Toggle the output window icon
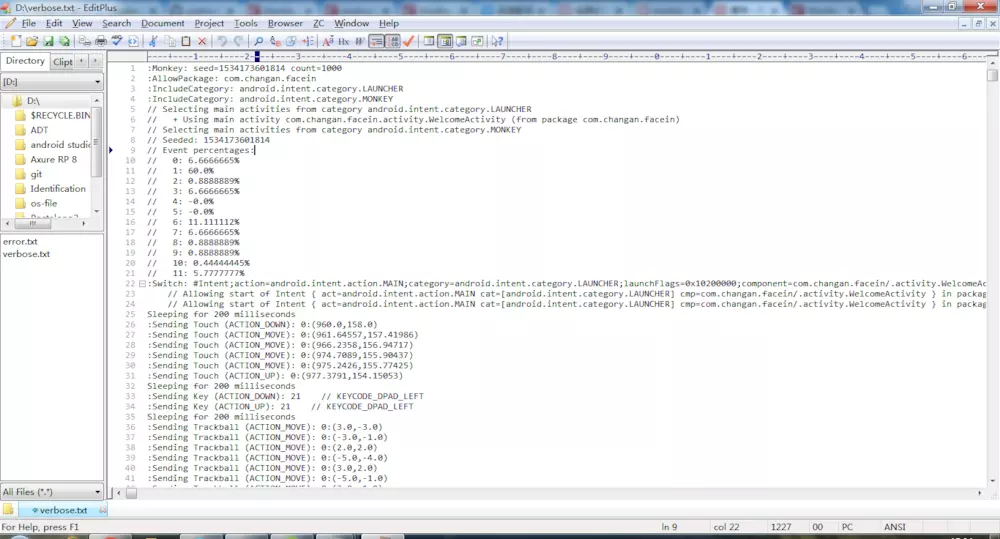The image size is (1000, 539). pyautogui.click(x=461, y=41)
